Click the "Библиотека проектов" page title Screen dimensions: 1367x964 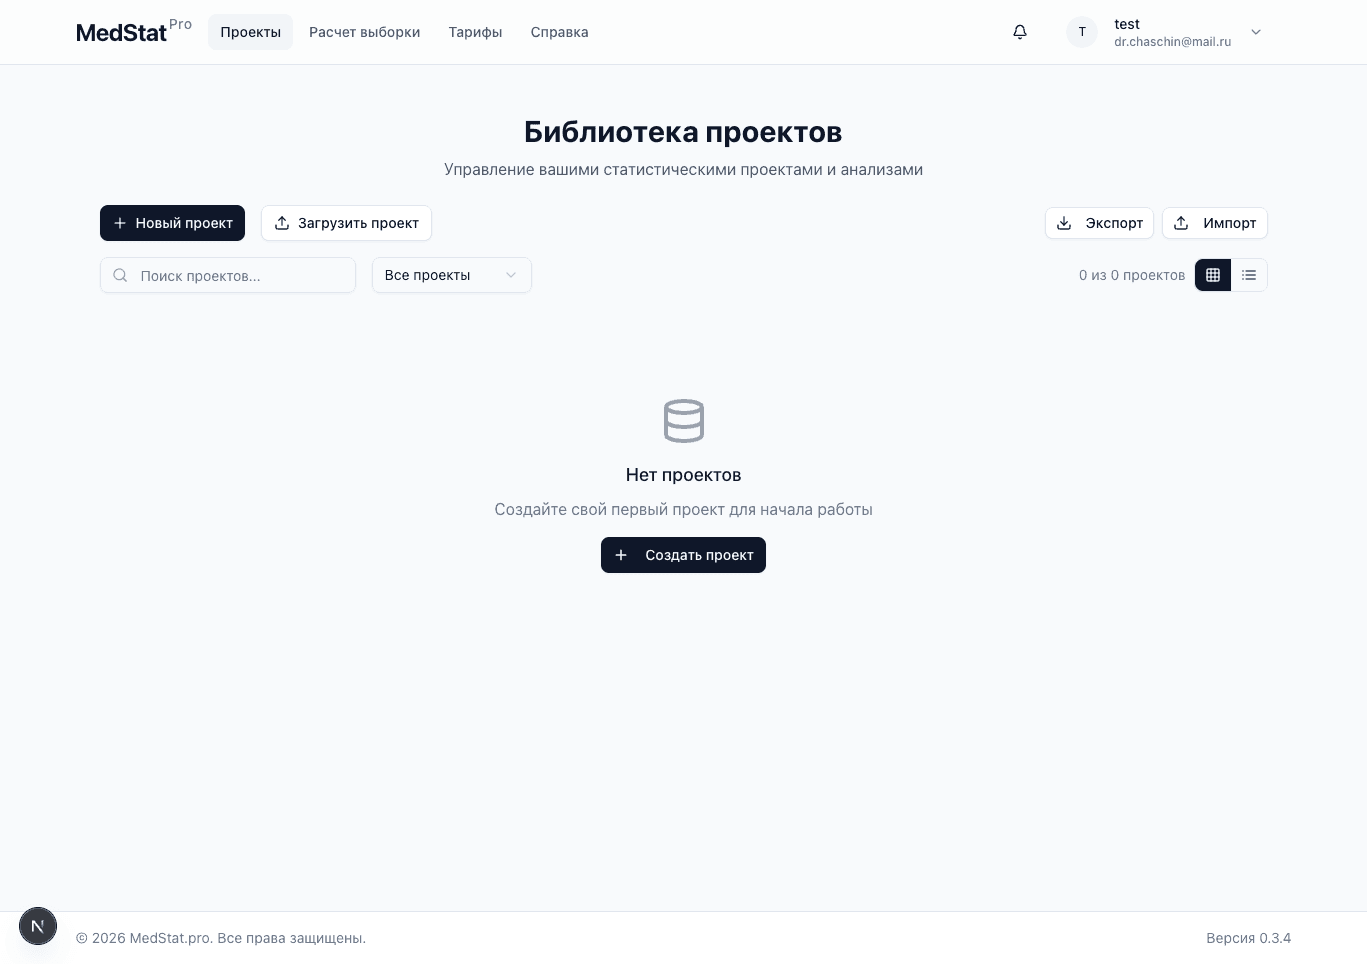tap(683, 132)
